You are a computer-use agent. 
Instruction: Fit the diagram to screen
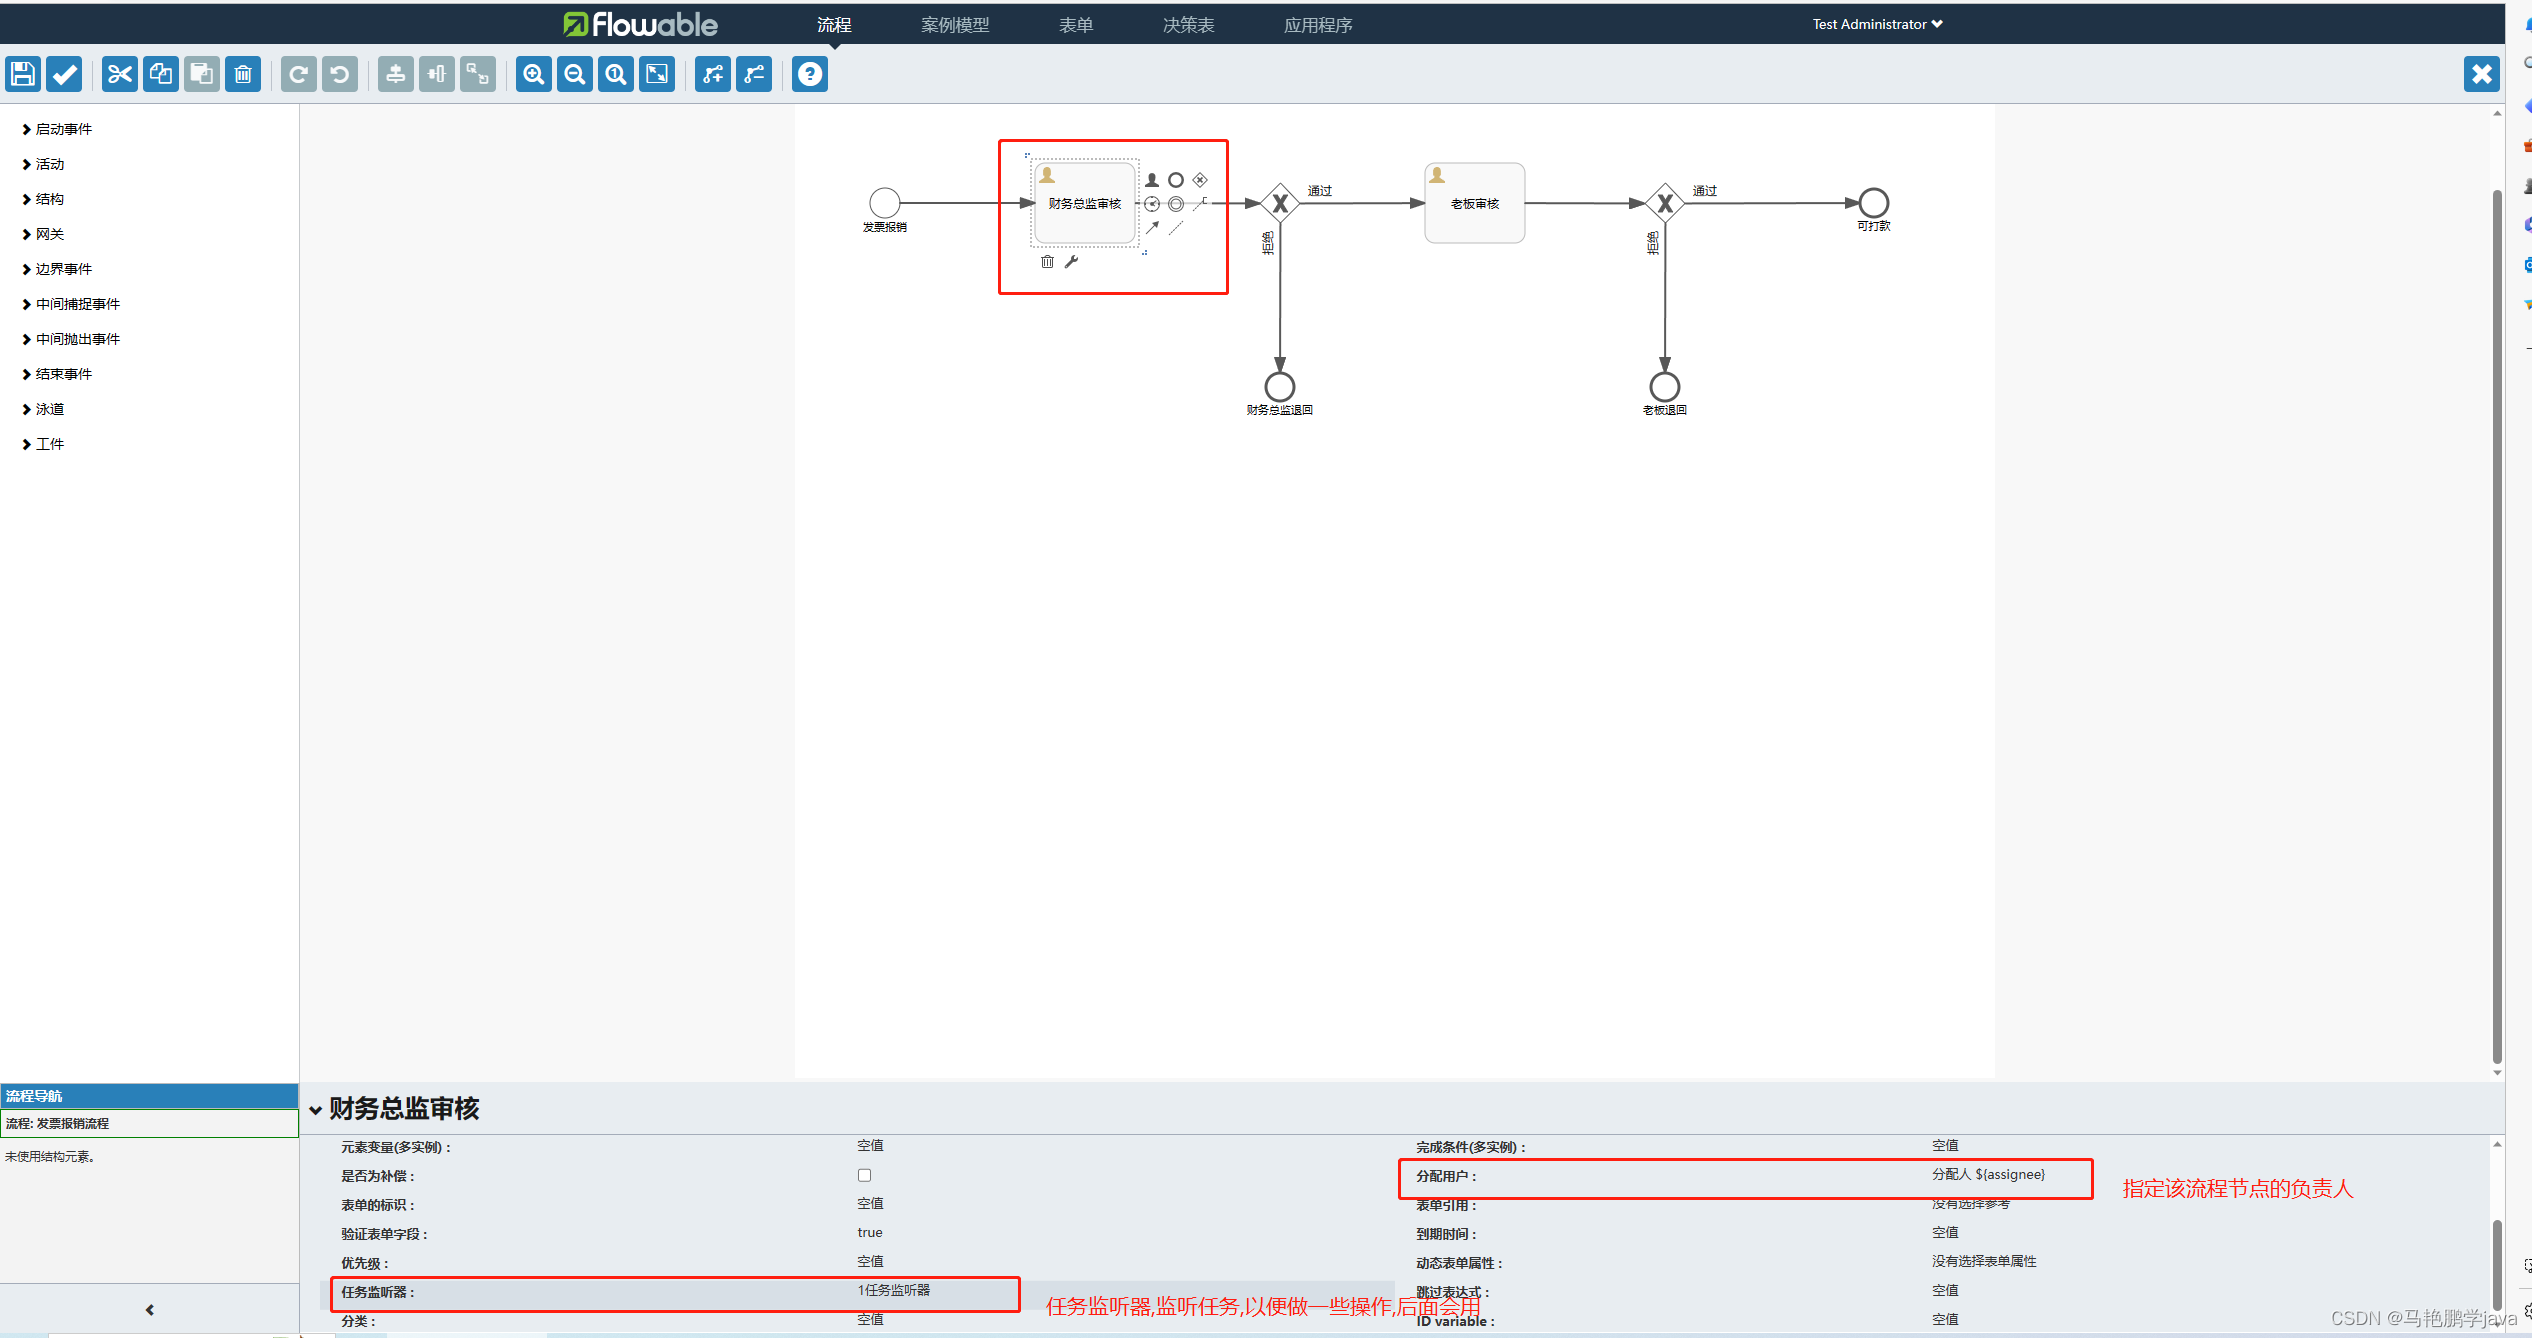656,74
